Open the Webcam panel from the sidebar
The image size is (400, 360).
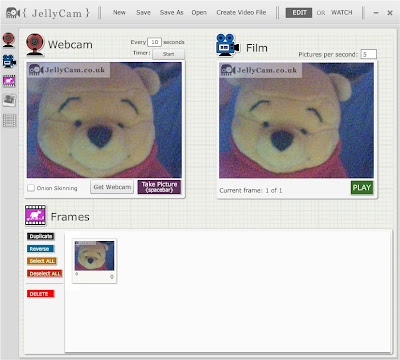tap(9, 40)
